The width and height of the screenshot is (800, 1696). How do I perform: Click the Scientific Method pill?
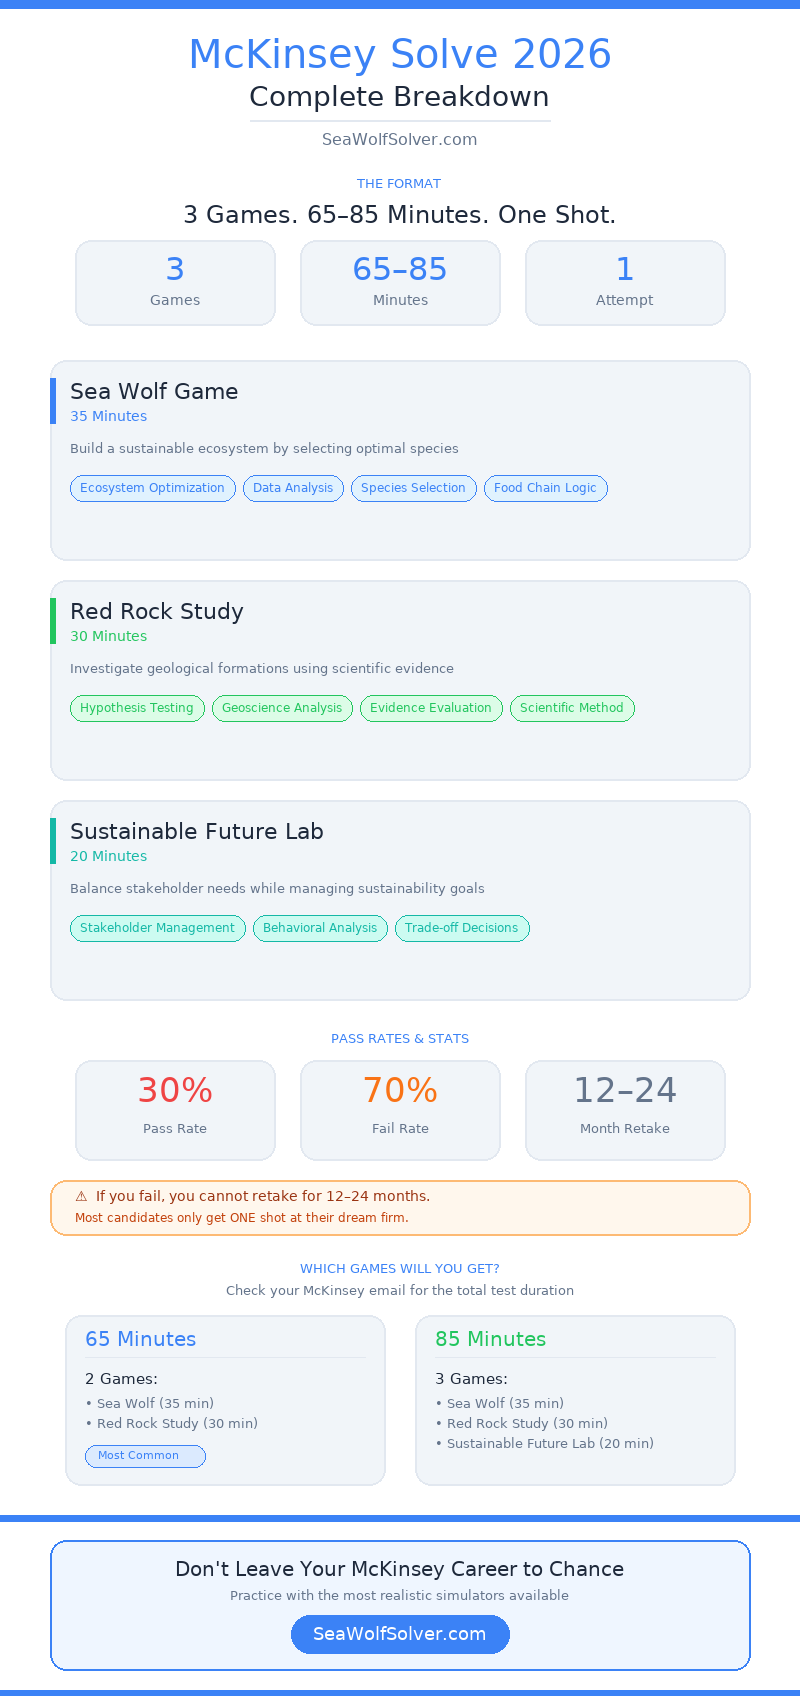572,708
